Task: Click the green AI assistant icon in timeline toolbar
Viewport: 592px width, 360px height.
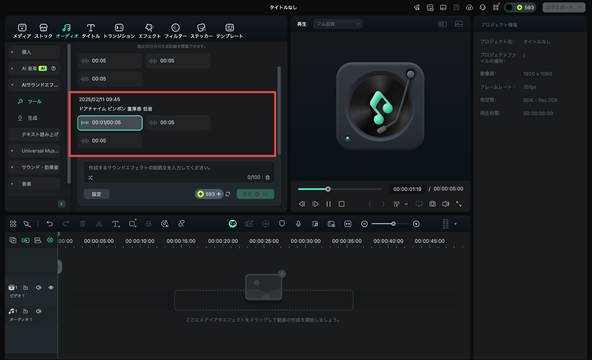Action: [233, 224]
